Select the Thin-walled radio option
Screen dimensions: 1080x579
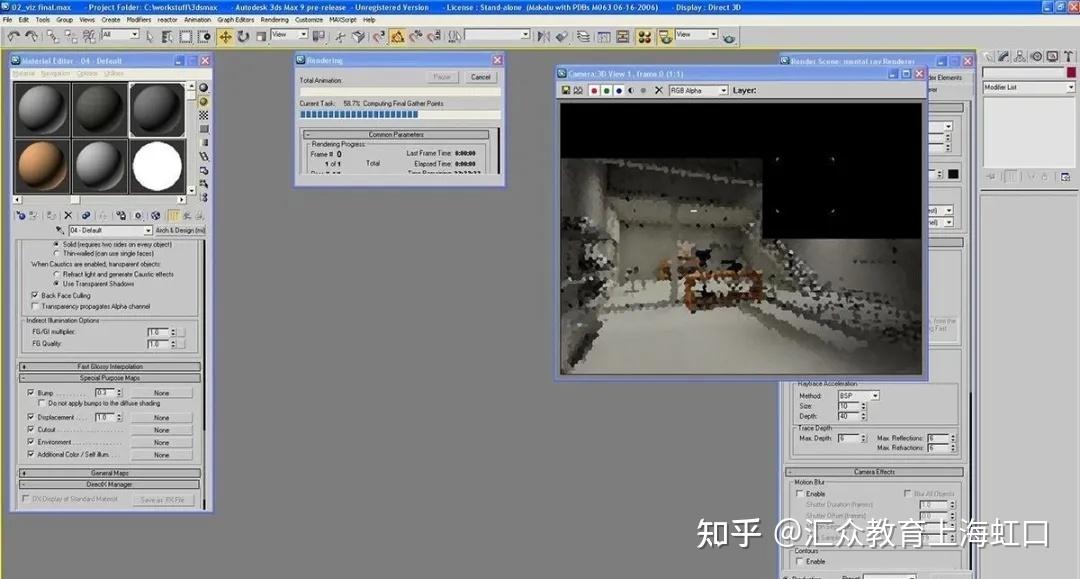(x=57, y=254)
